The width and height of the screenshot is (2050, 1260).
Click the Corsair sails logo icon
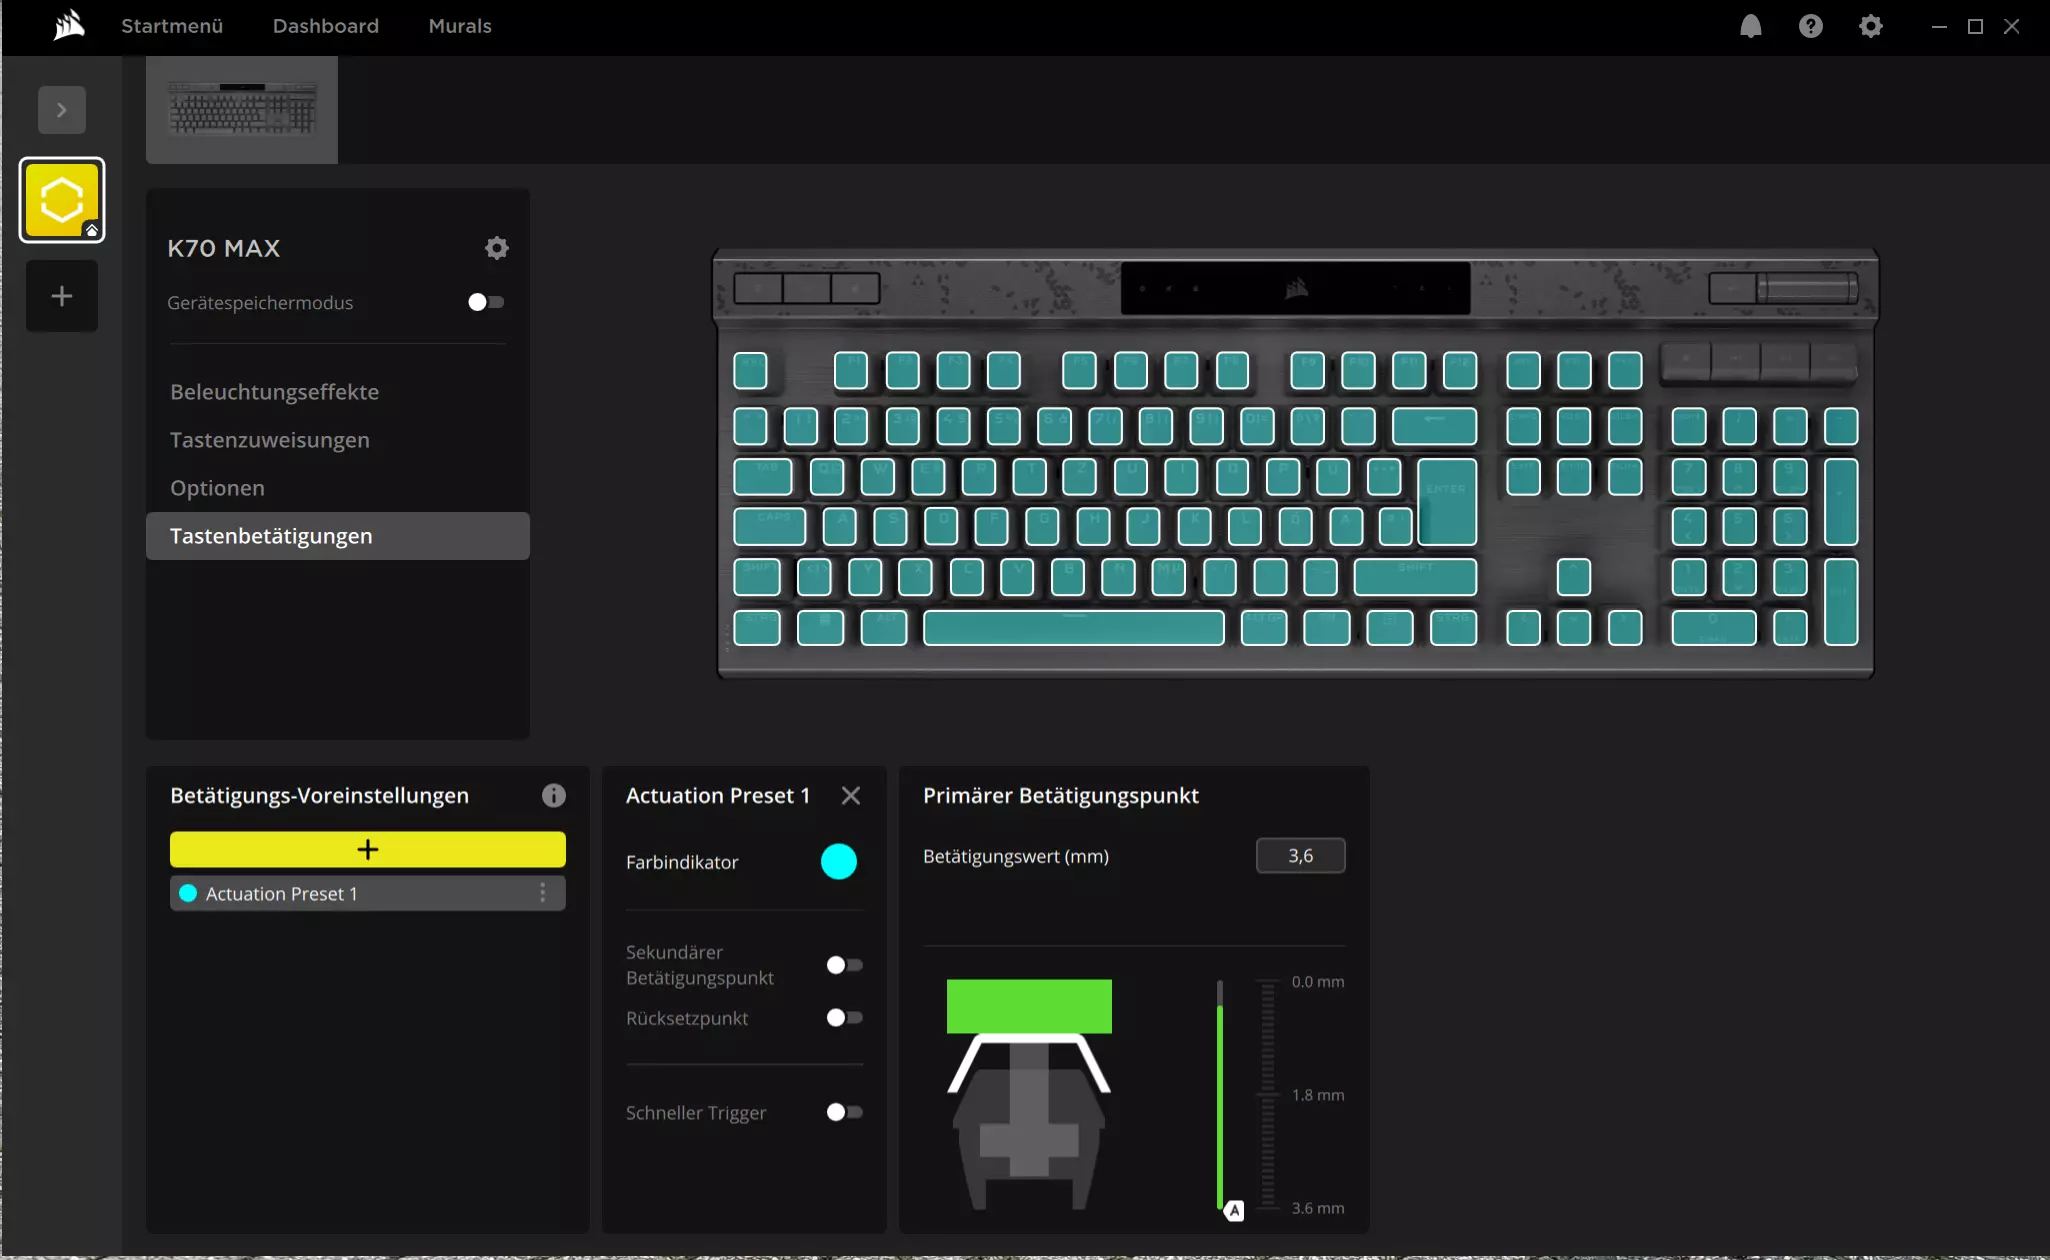pos(69,25)
